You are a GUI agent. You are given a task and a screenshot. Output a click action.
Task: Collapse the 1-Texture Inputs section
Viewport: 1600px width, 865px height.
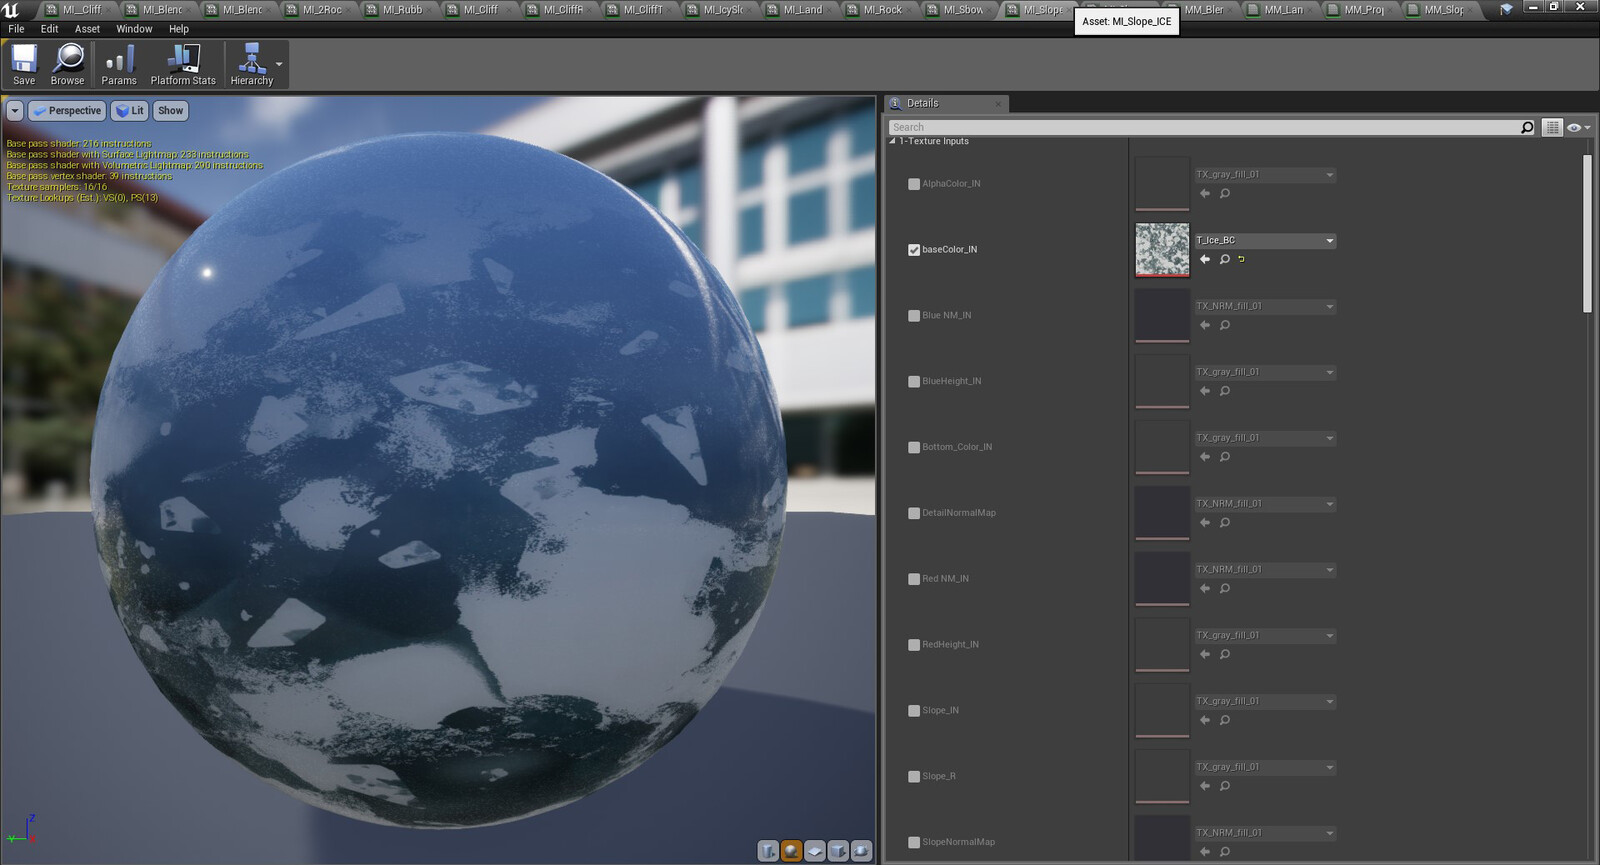(x=893, y=141)
